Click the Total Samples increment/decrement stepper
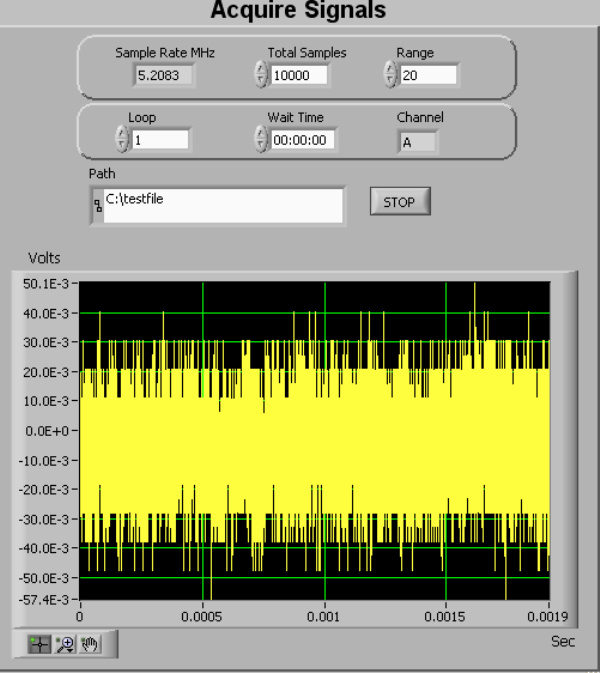The width and height of the screenshot is (600, 673). click(x=261, y=74)
